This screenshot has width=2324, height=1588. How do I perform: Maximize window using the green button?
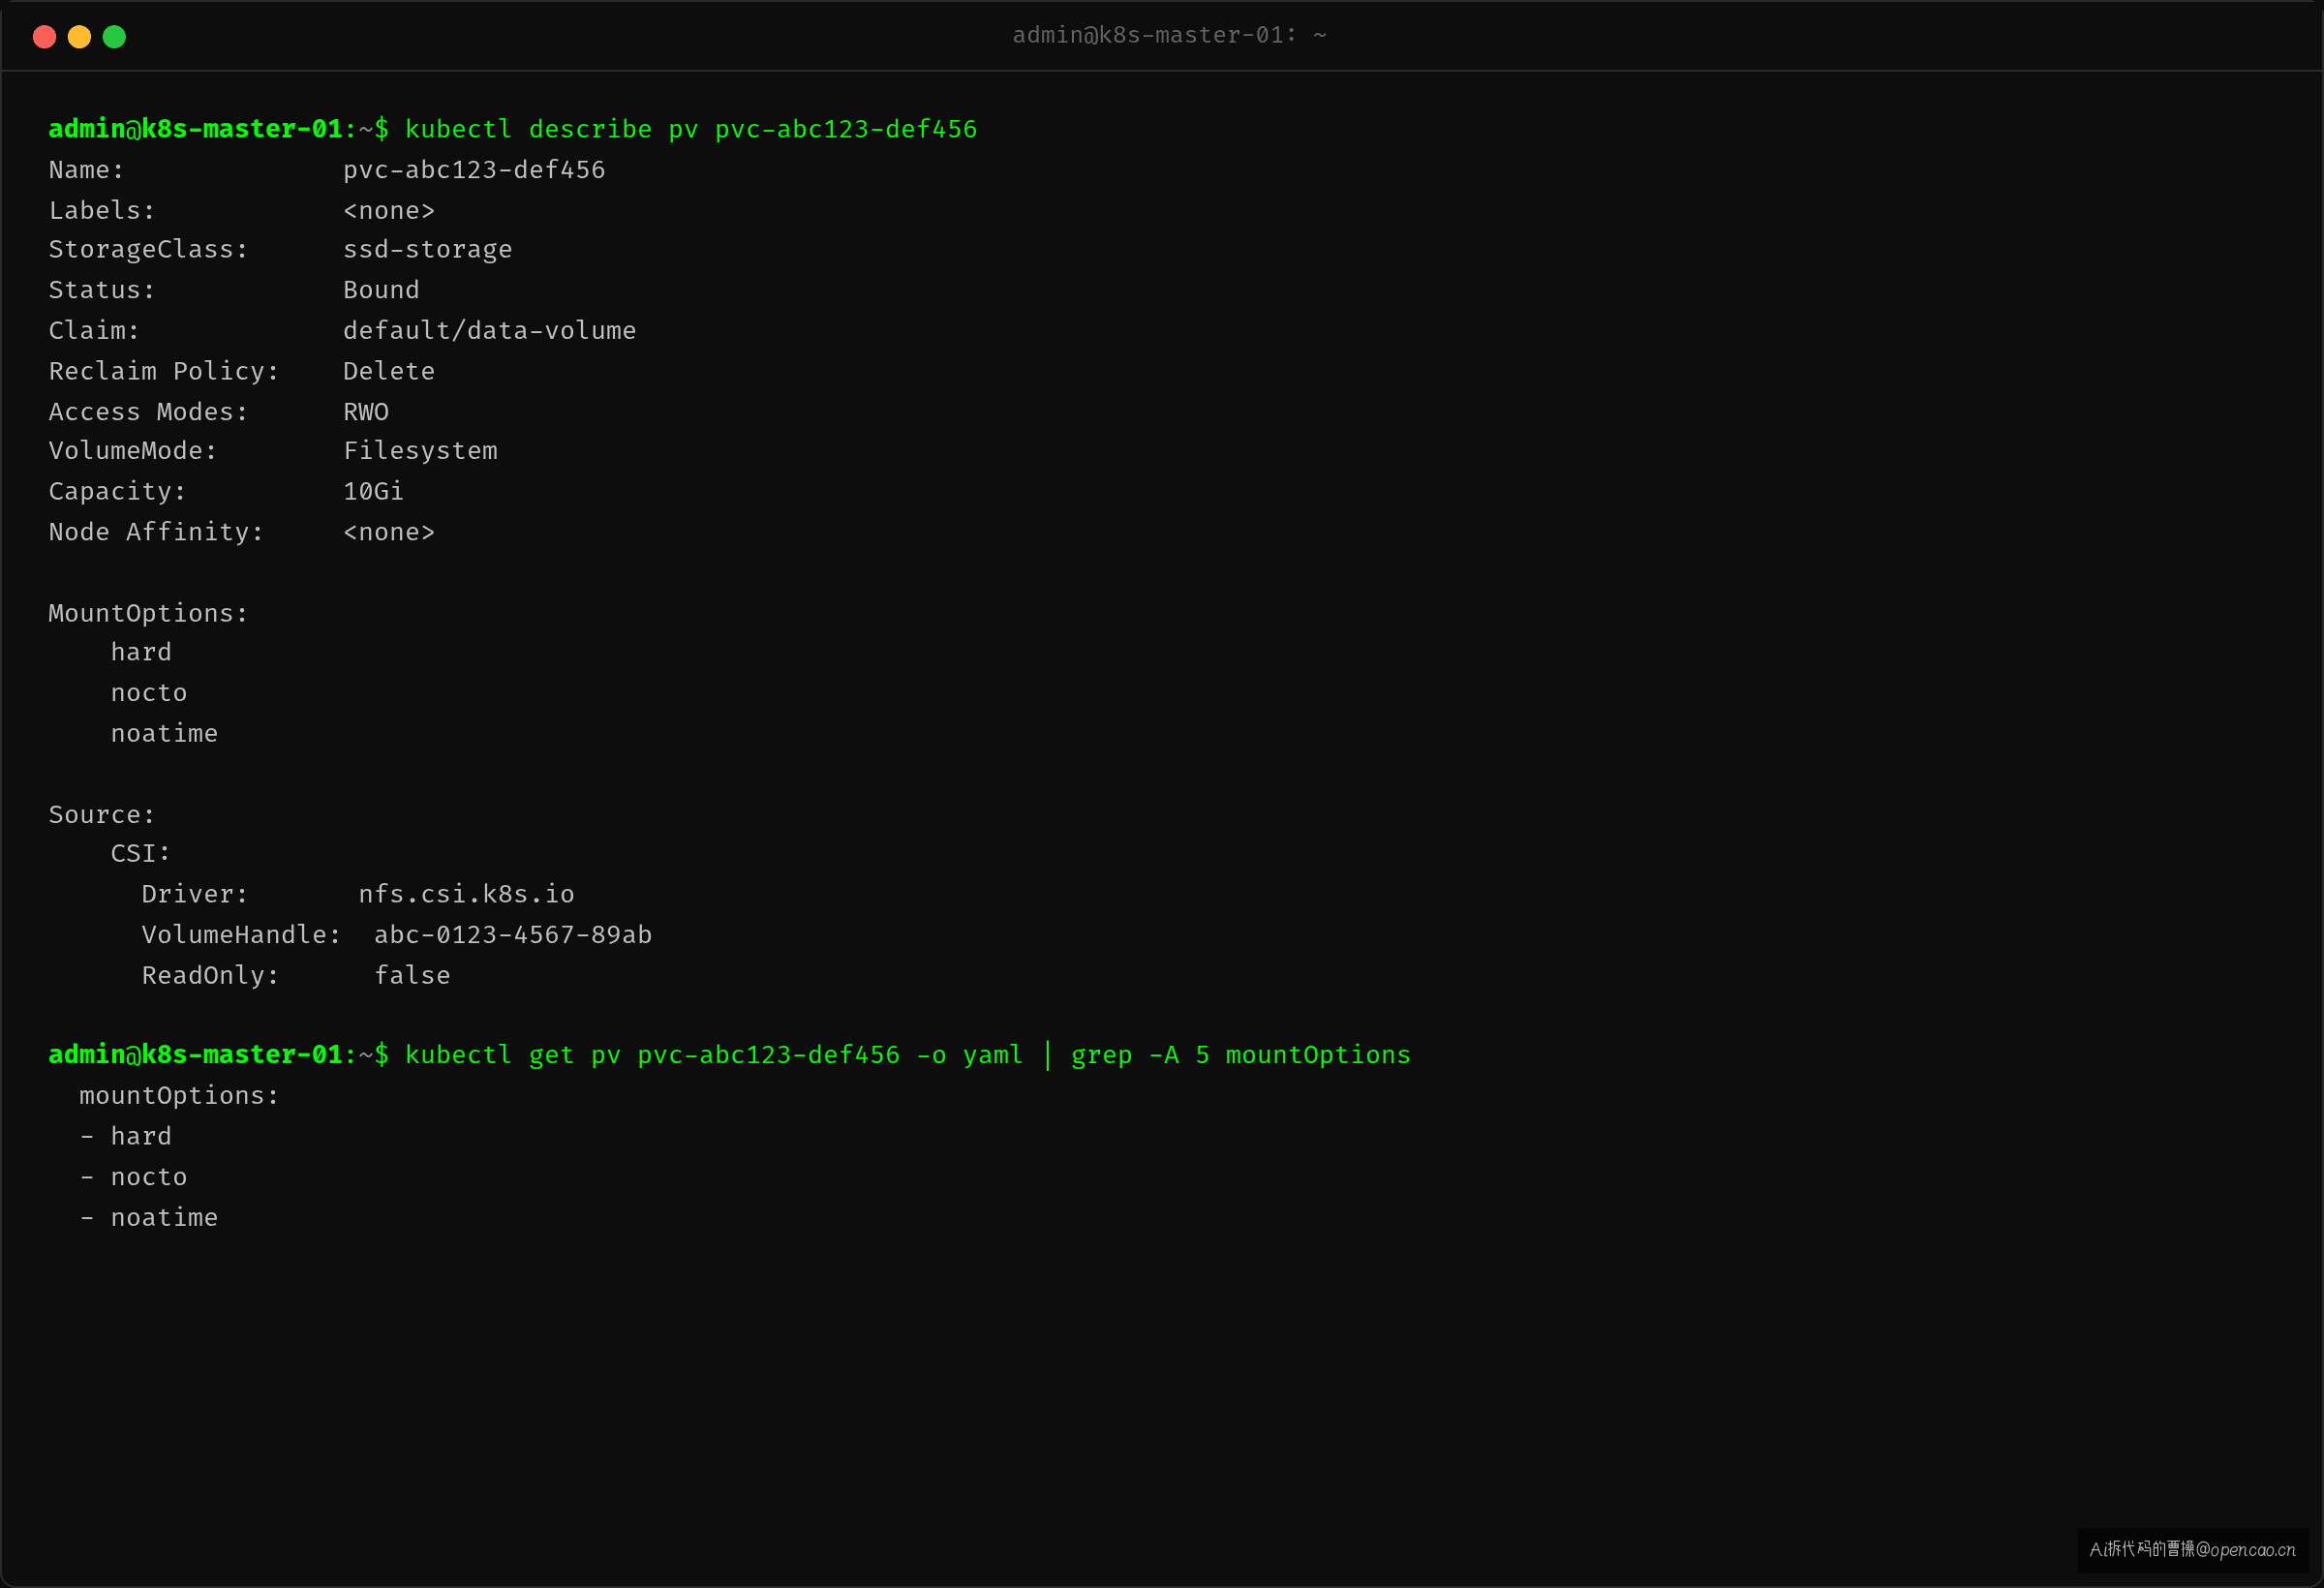(114, 37)
